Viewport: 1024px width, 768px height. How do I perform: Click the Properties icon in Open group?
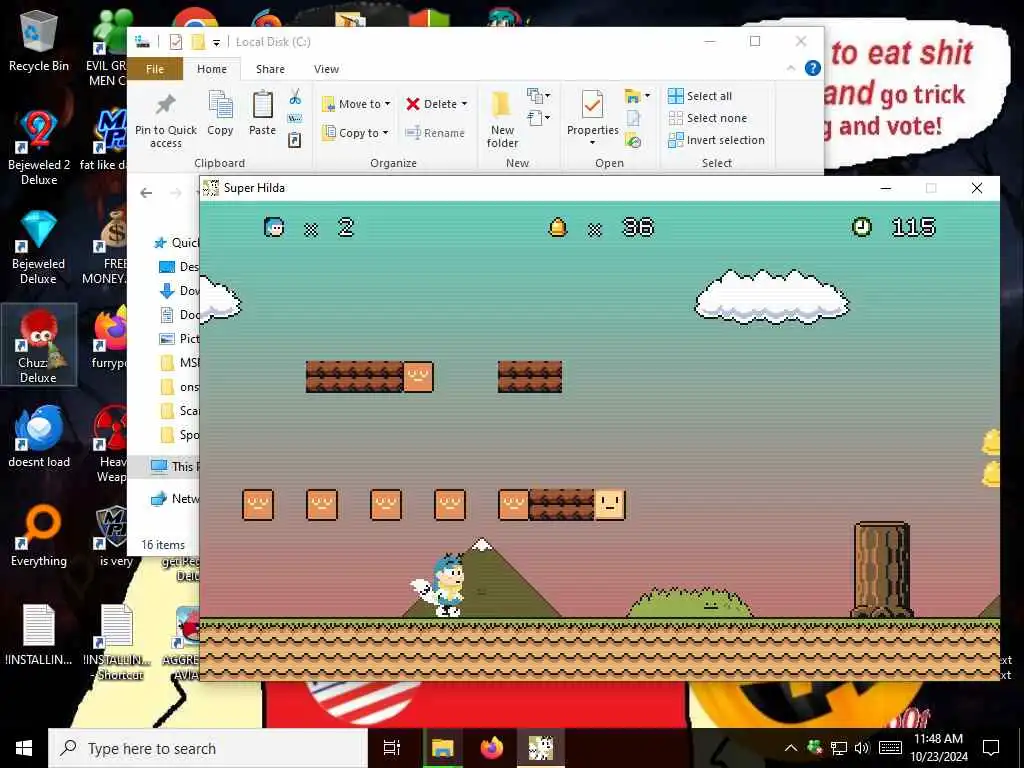coord(592,114)
